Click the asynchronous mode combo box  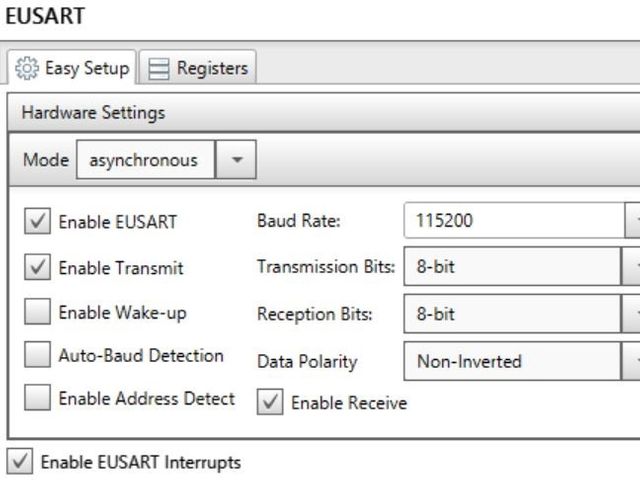tap(145, 160)
